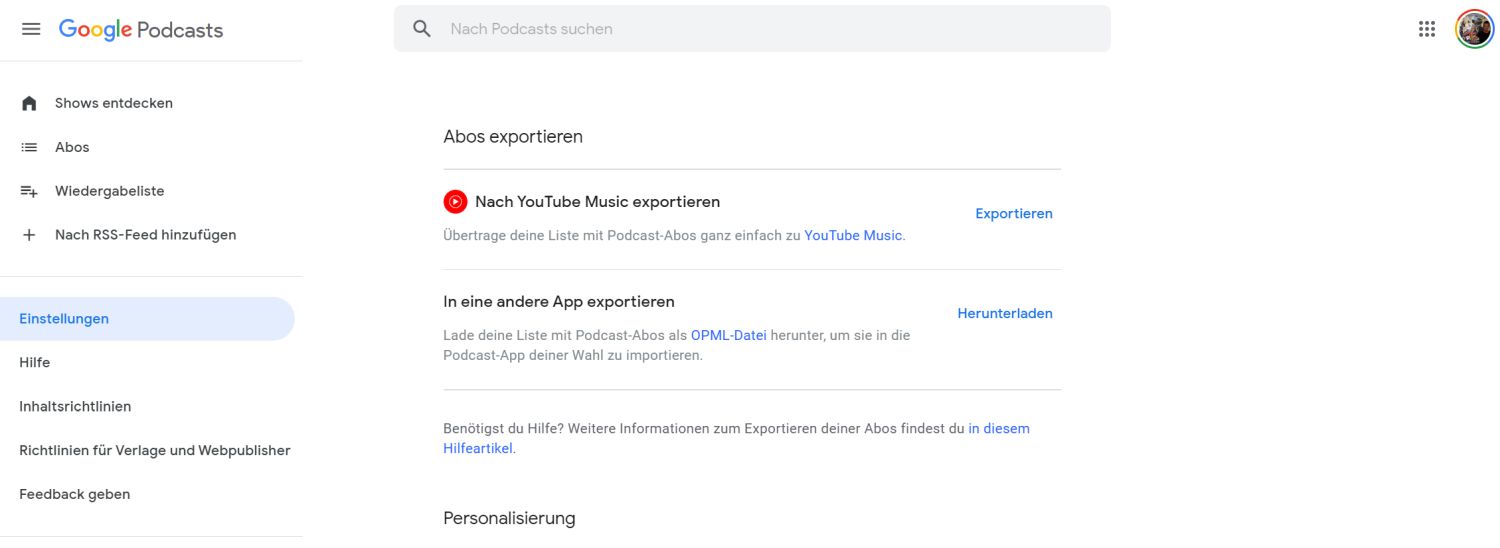Click the YouTube Music red icon
Viewport: 1500px width, 548px height.
point(455,202)
